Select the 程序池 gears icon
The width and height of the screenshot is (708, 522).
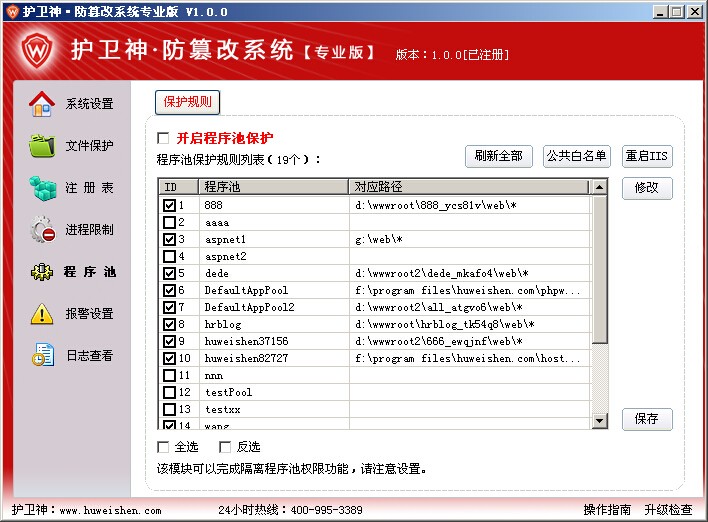[x=42, y=271]
